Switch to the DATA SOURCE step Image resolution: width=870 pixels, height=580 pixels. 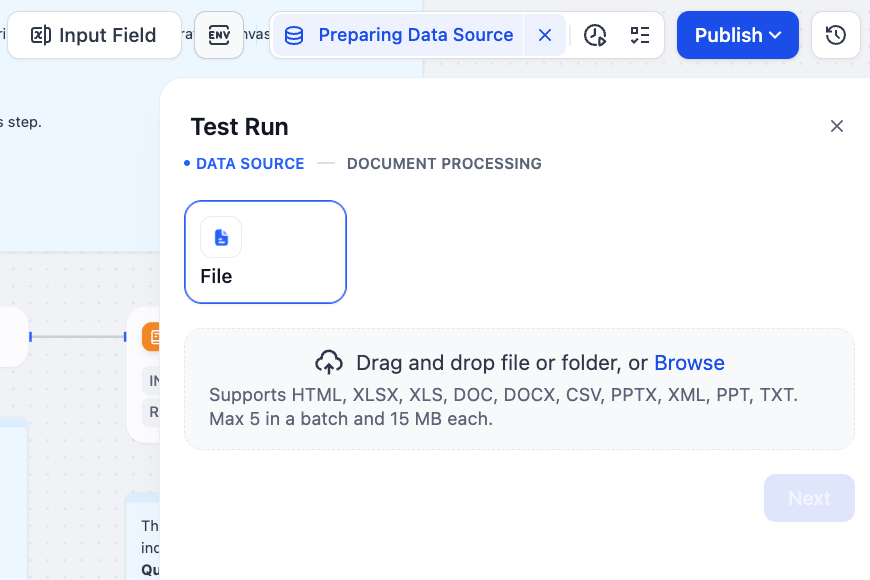249,164
